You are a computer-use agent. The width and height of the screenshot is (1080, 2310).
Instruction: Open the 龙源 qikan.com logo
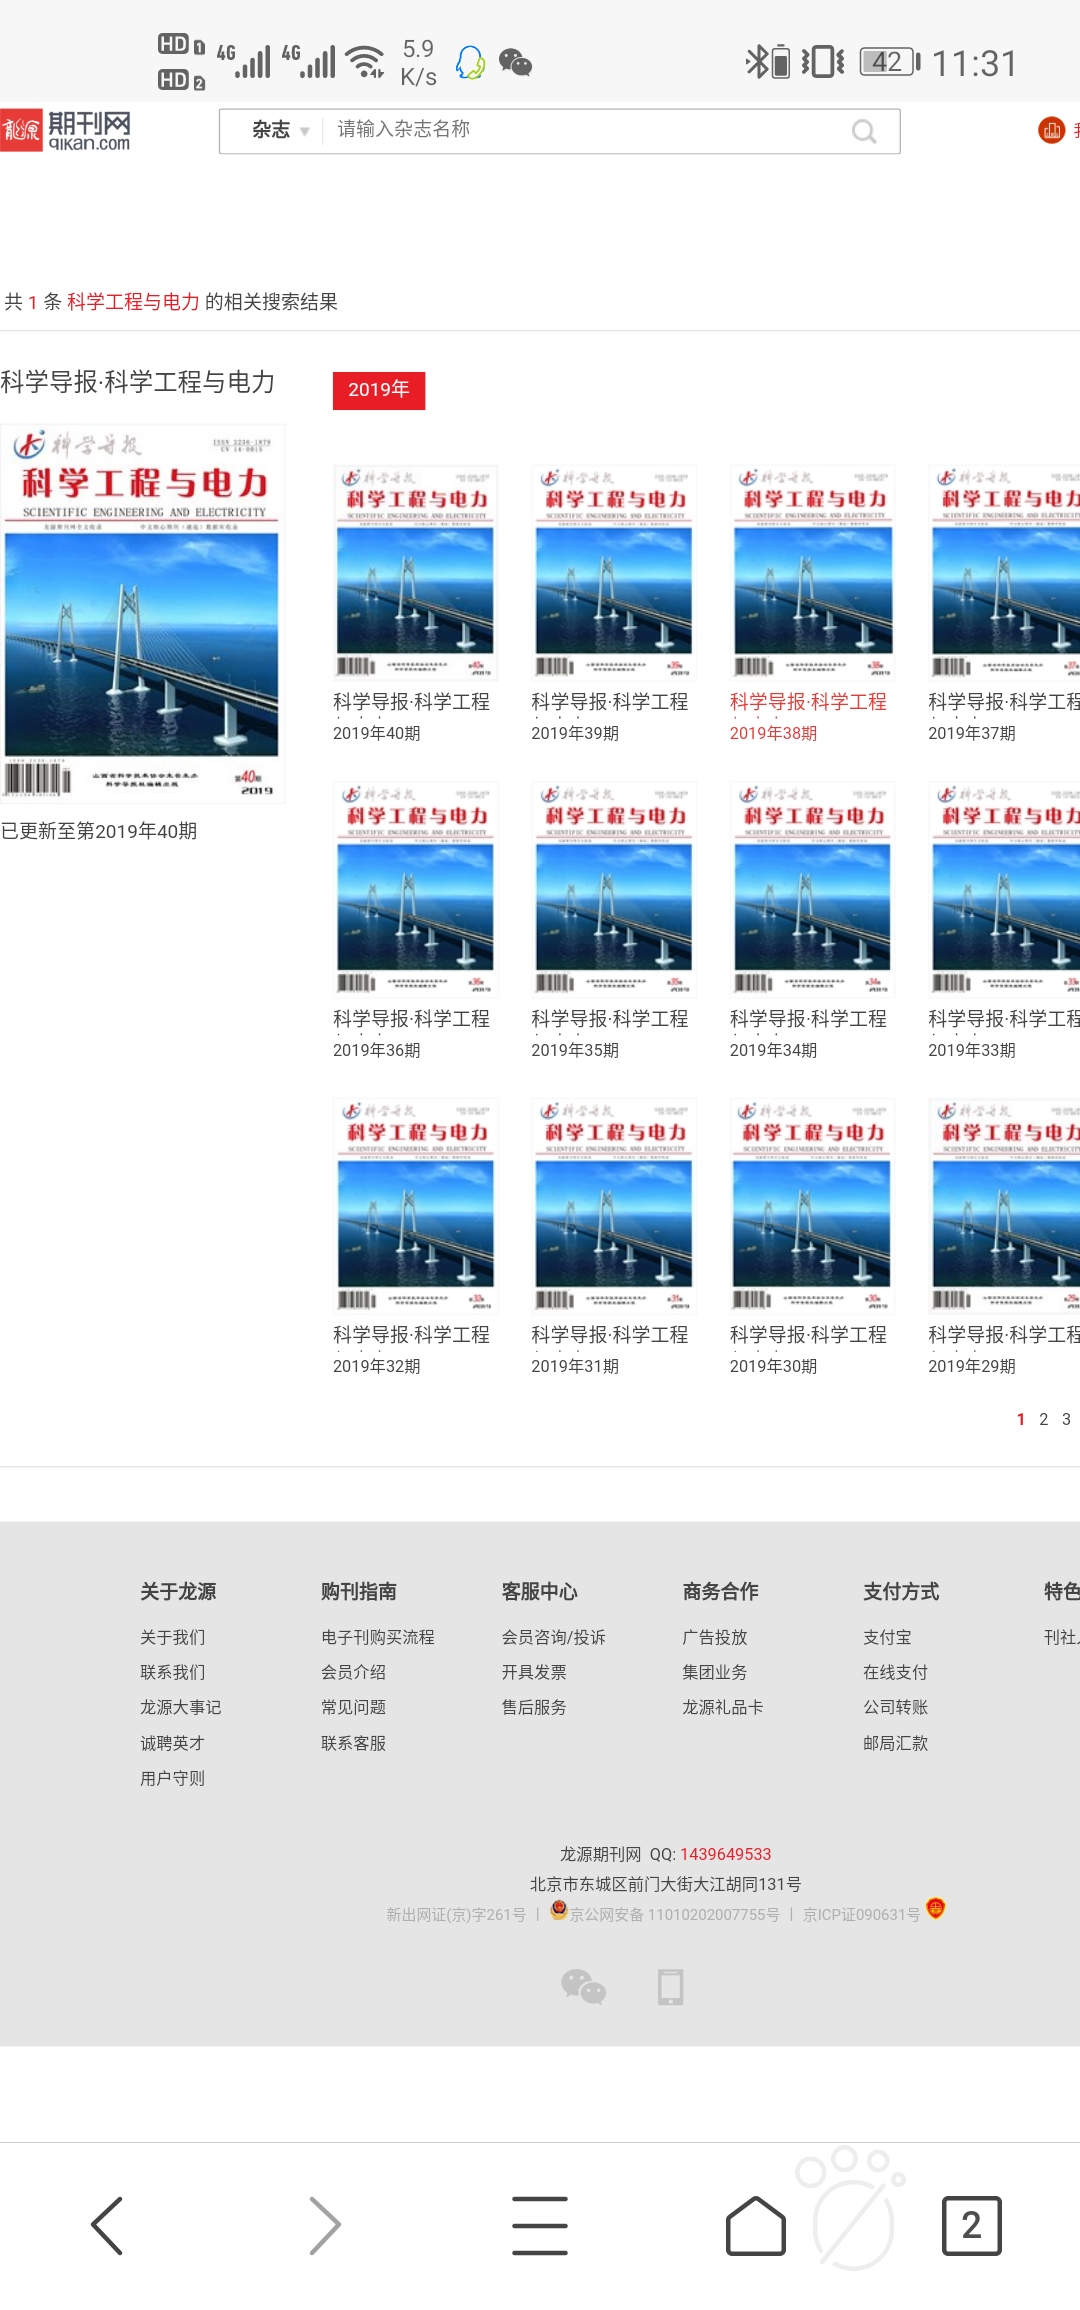[x=66, y=130]
